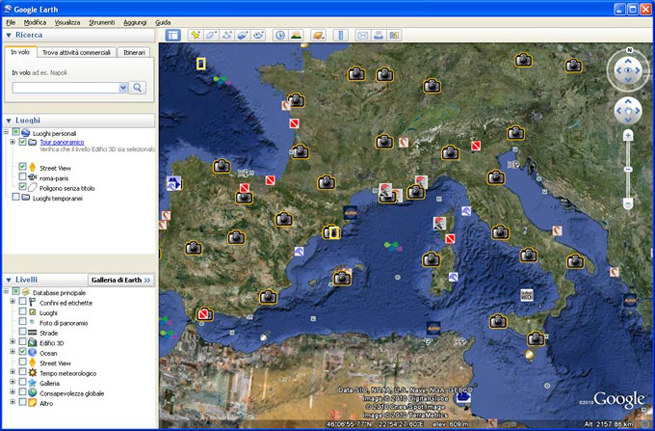Toggle sunlight across the landscape
This screenshot has width=655, height=431.
coord(296,35)
